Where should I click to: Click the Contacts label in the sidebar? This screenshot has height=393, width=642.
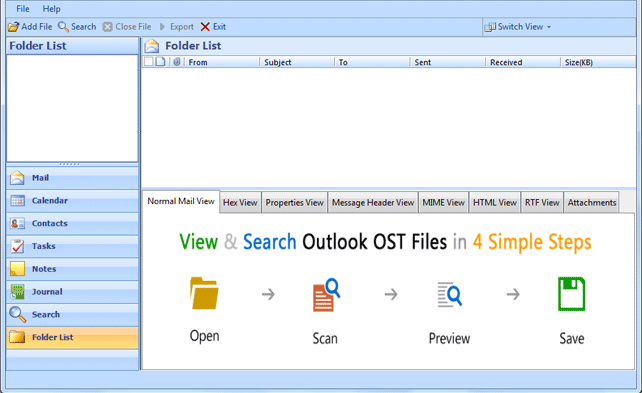[50, 223]
